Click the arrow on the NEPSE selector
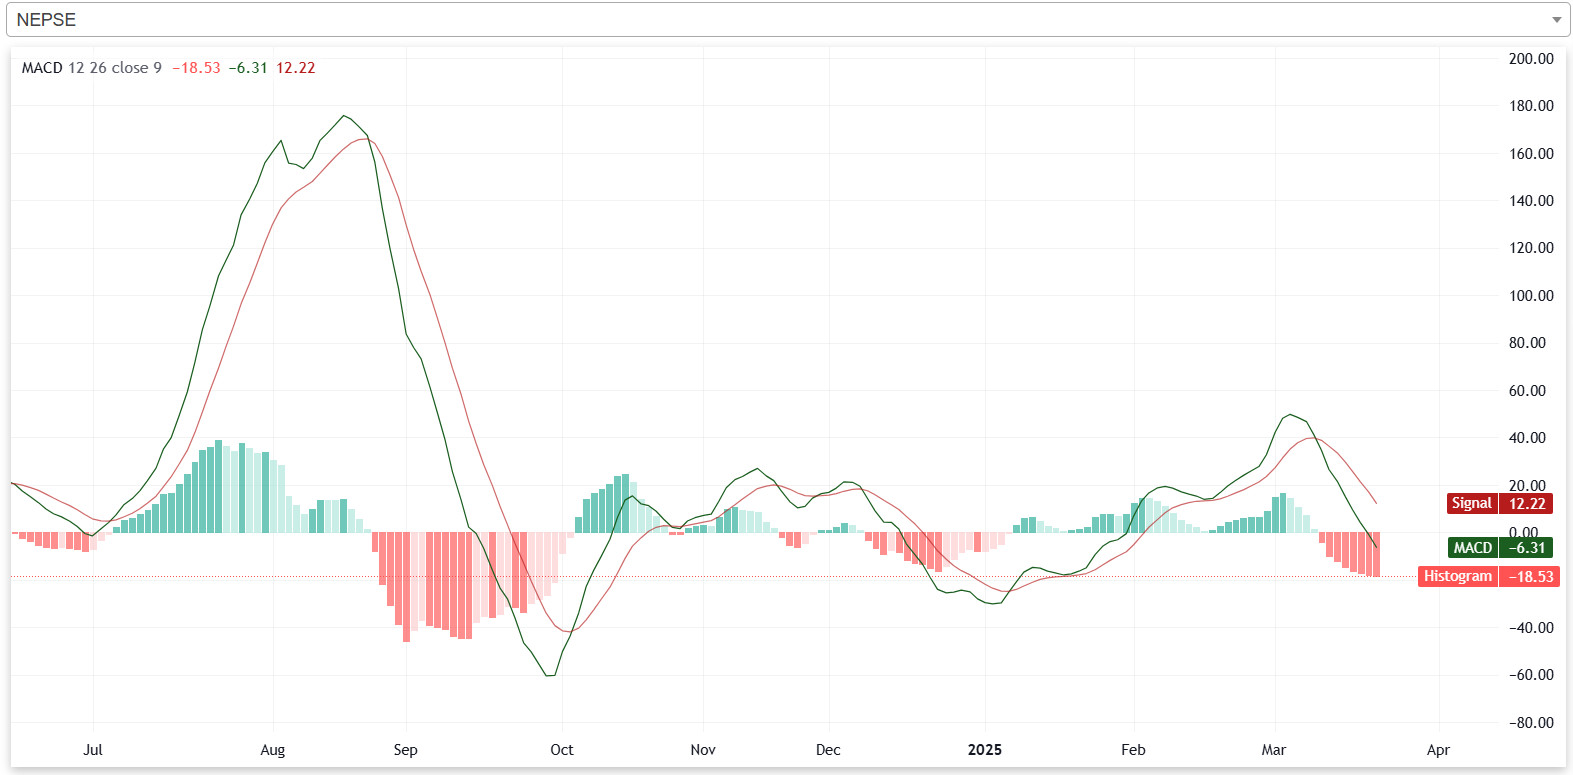Viewport: 1573px width, 775px height. [1556, 20]
